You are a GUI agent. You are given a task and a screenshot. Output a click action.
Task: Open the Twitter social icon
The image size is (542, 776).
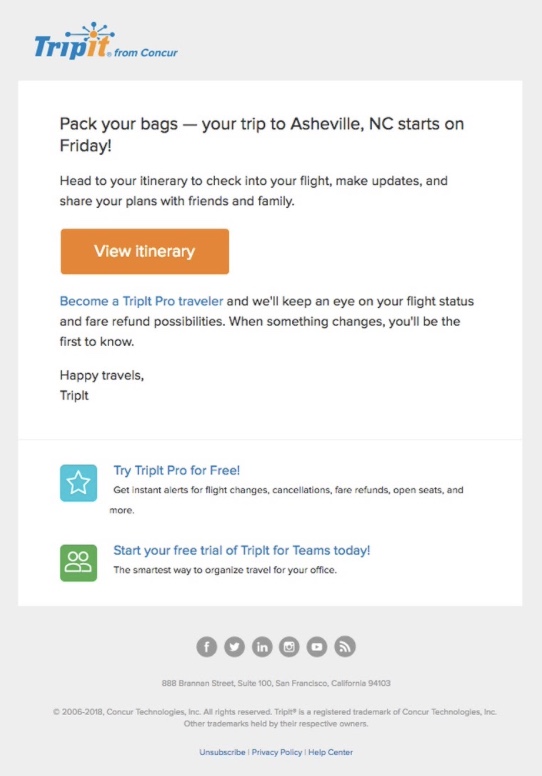(234, 646)
